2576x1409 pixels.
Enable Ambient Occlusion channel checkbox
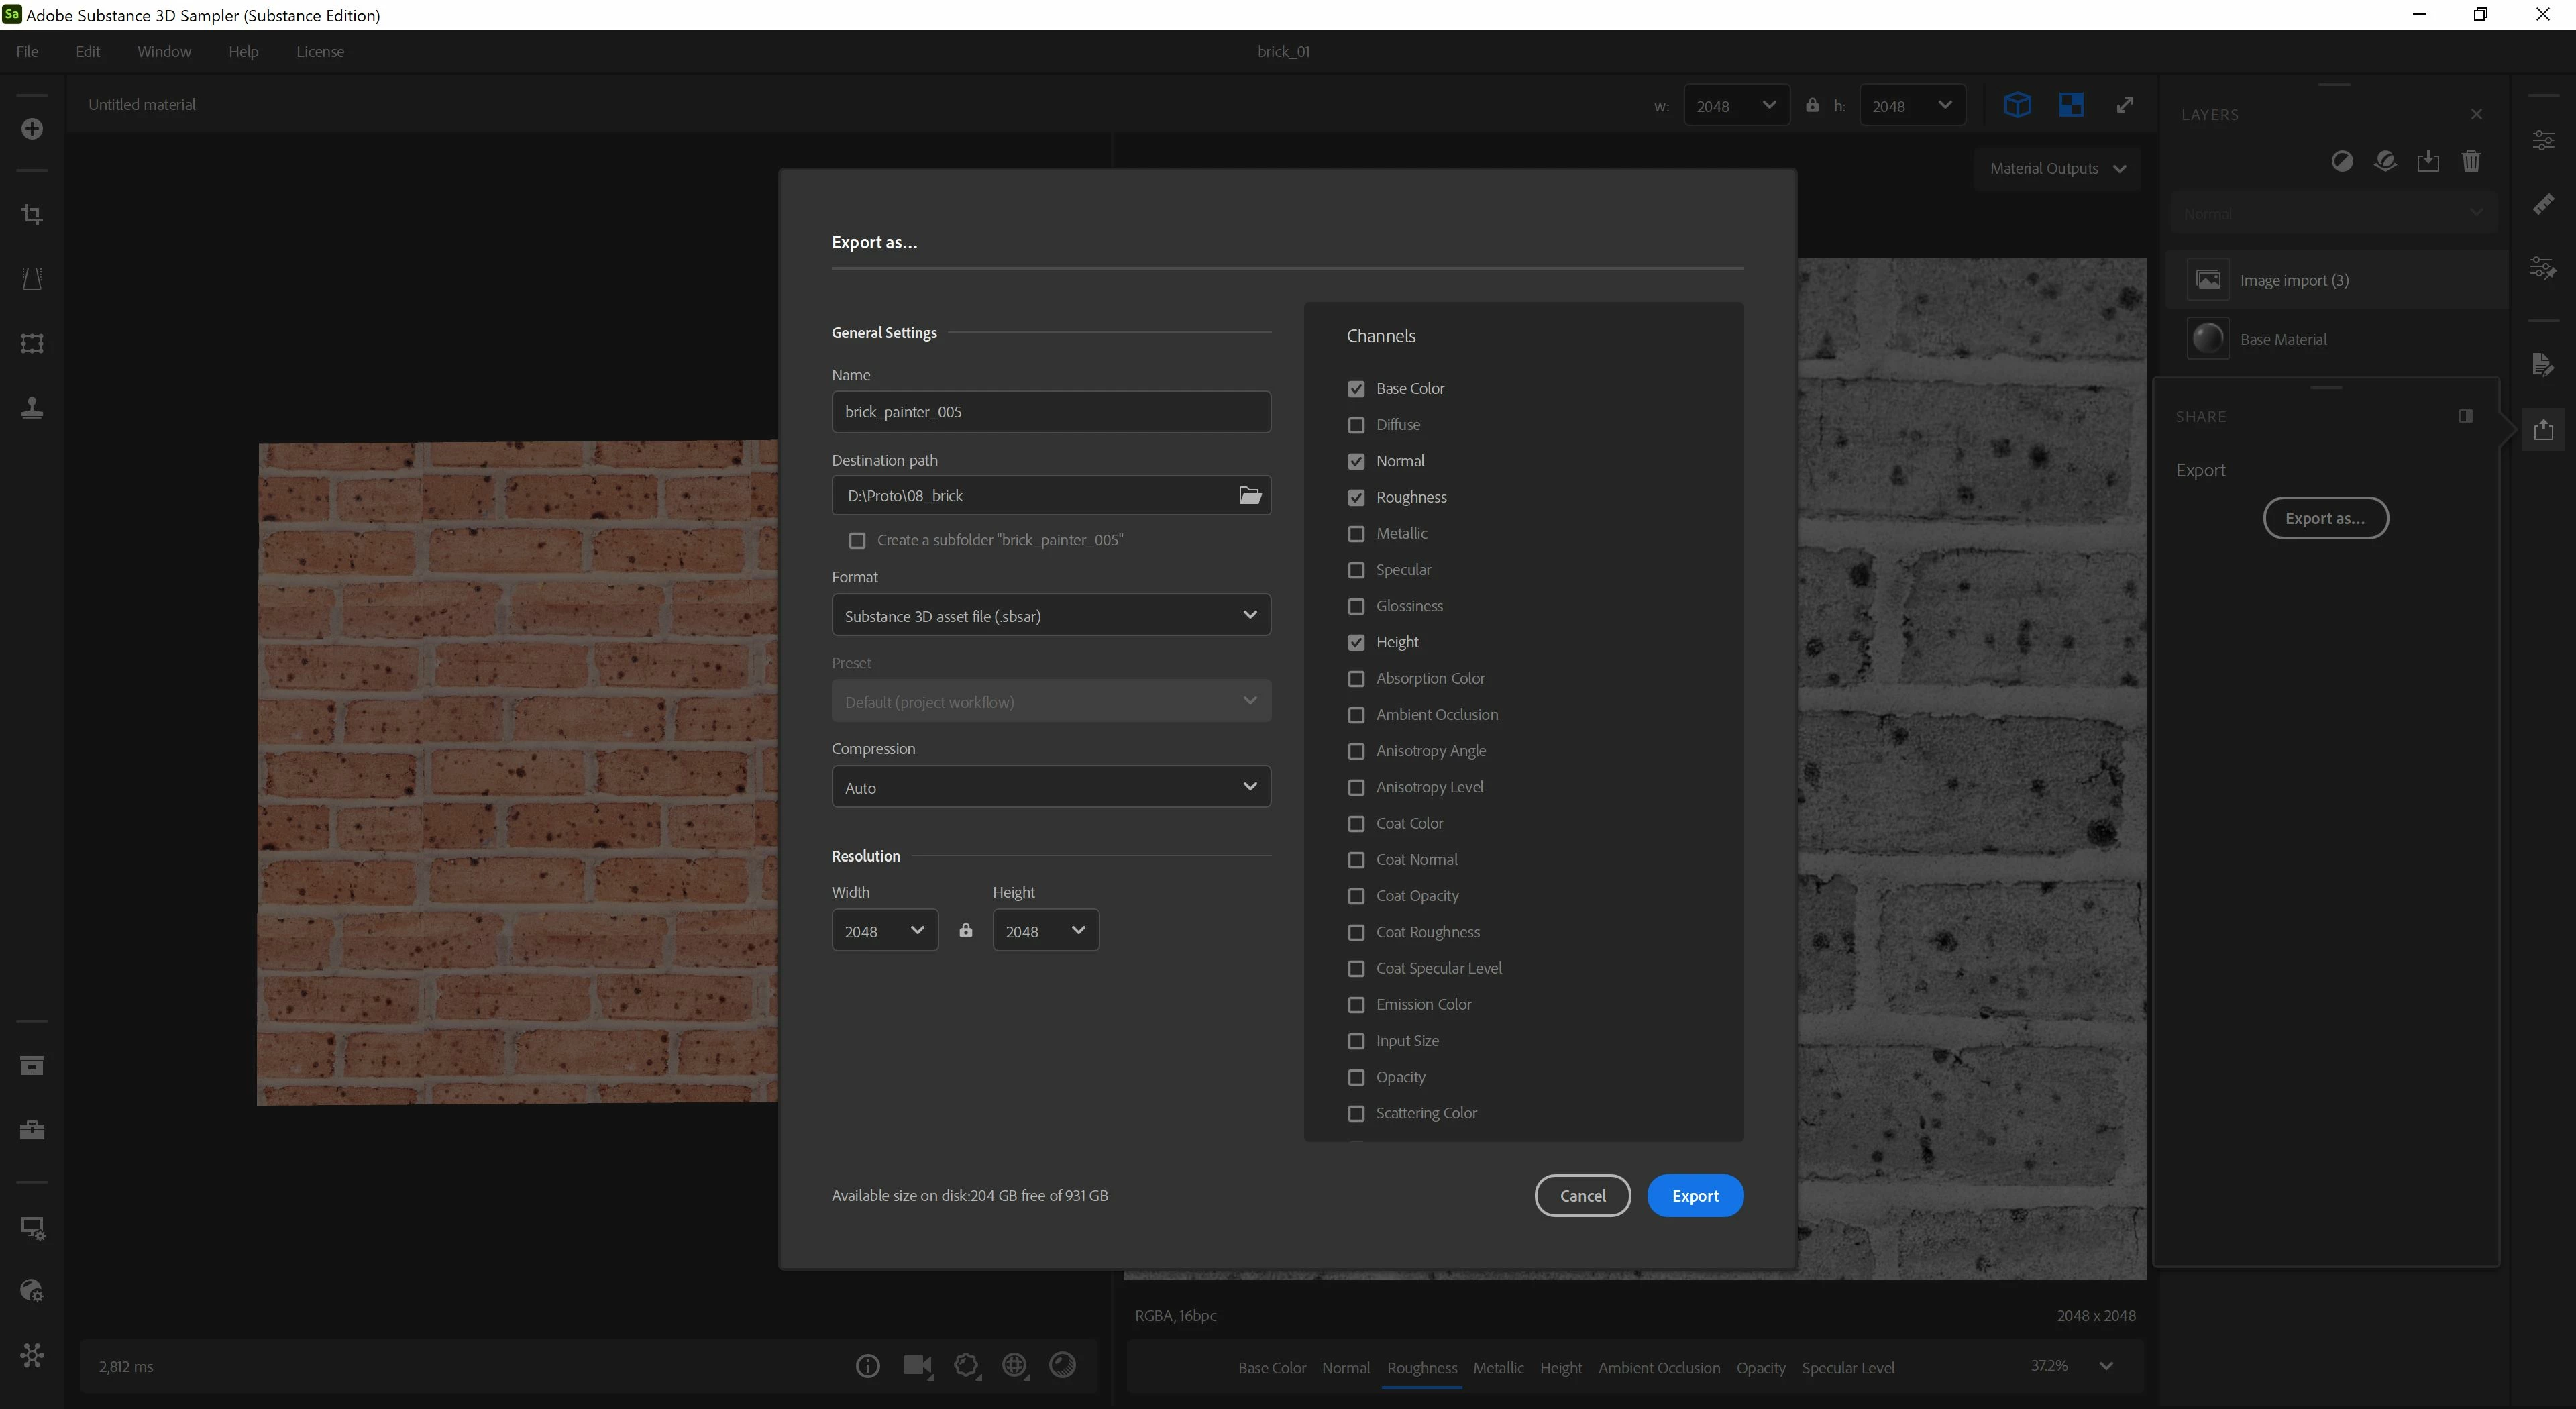(1356, 715)
